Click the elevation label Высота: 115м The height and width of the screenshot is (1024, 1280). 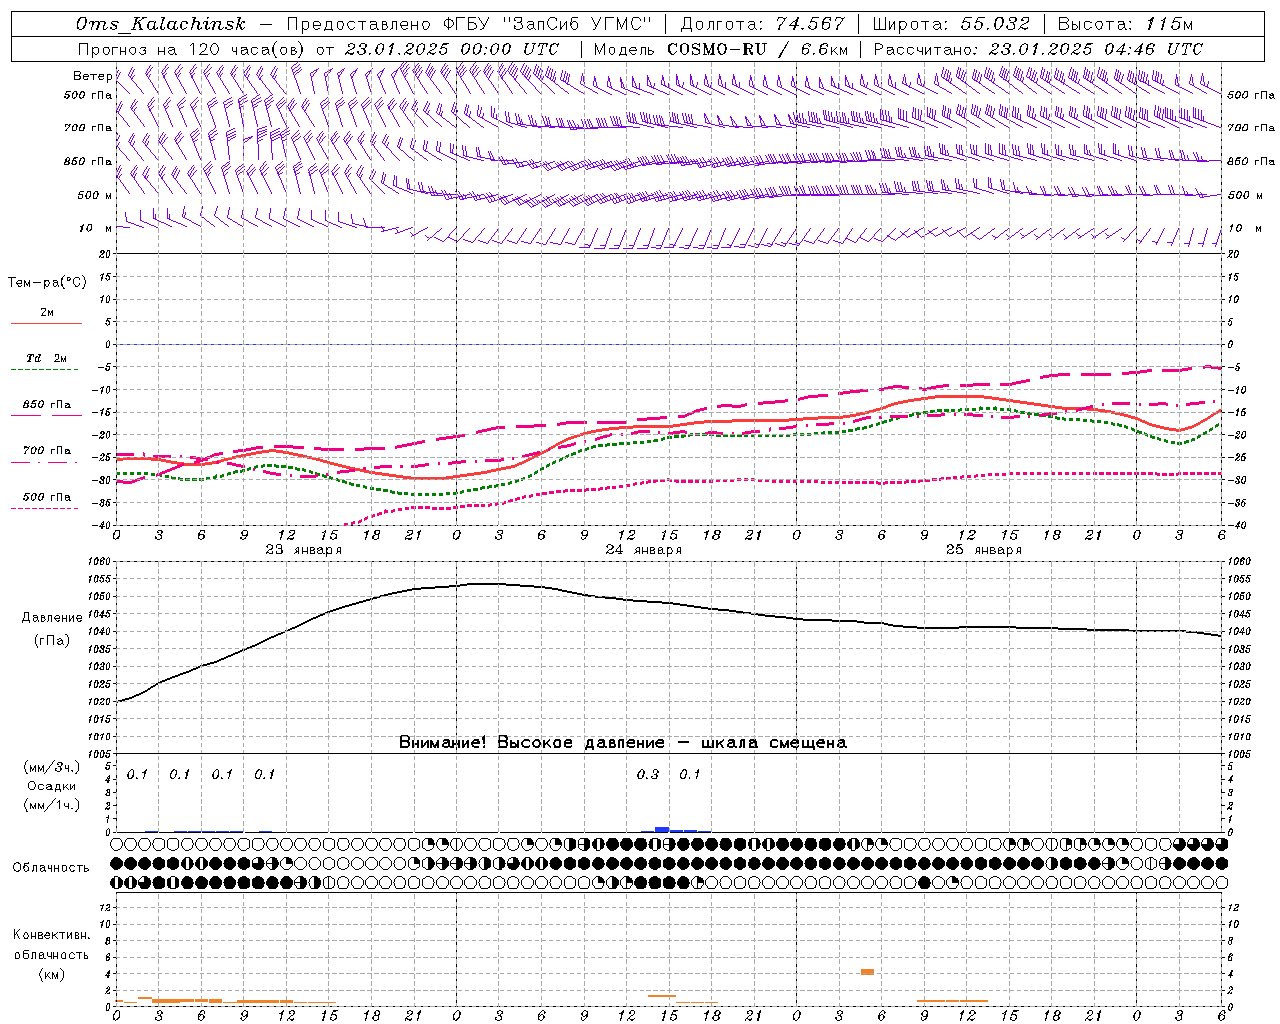[x=1125, y=24]
